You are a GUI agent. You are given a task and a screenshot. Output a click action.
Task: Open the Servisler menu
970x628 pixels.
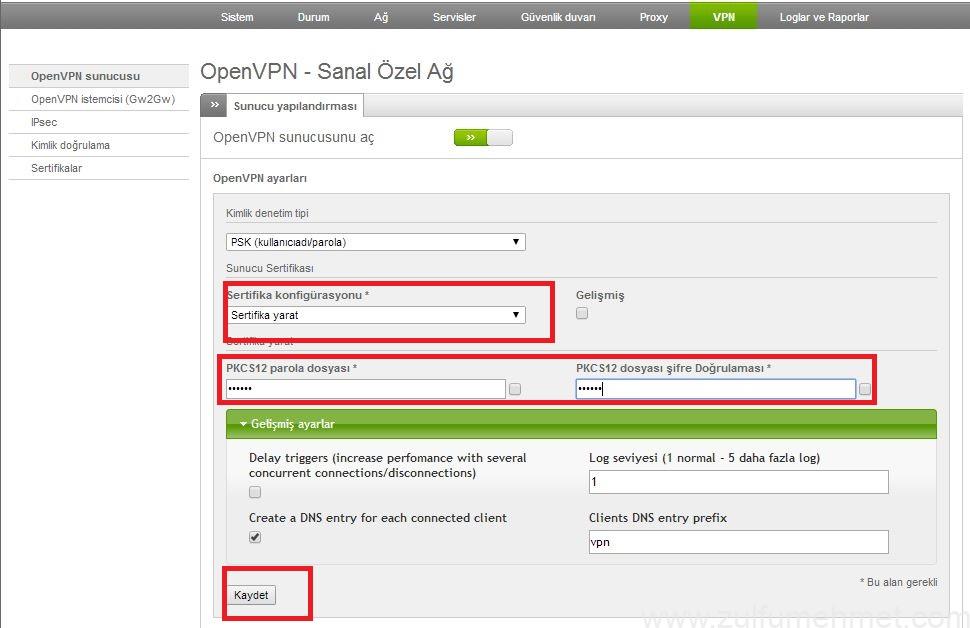pos(454,17)
